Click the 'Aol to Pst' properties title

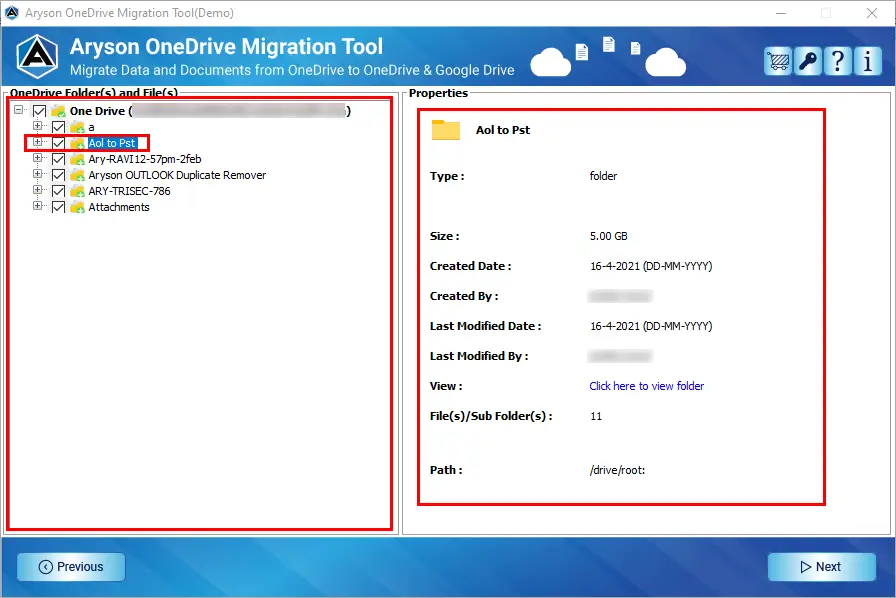coord(503,130)
